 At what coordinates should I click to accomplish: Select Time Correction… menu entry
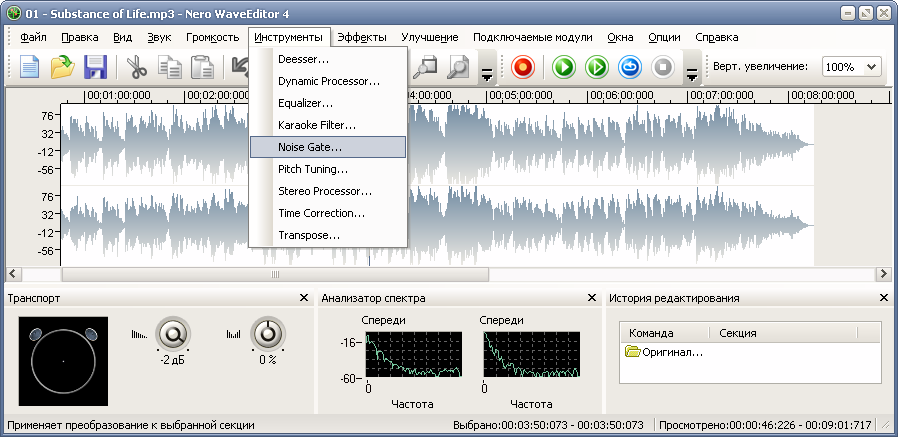328,213
